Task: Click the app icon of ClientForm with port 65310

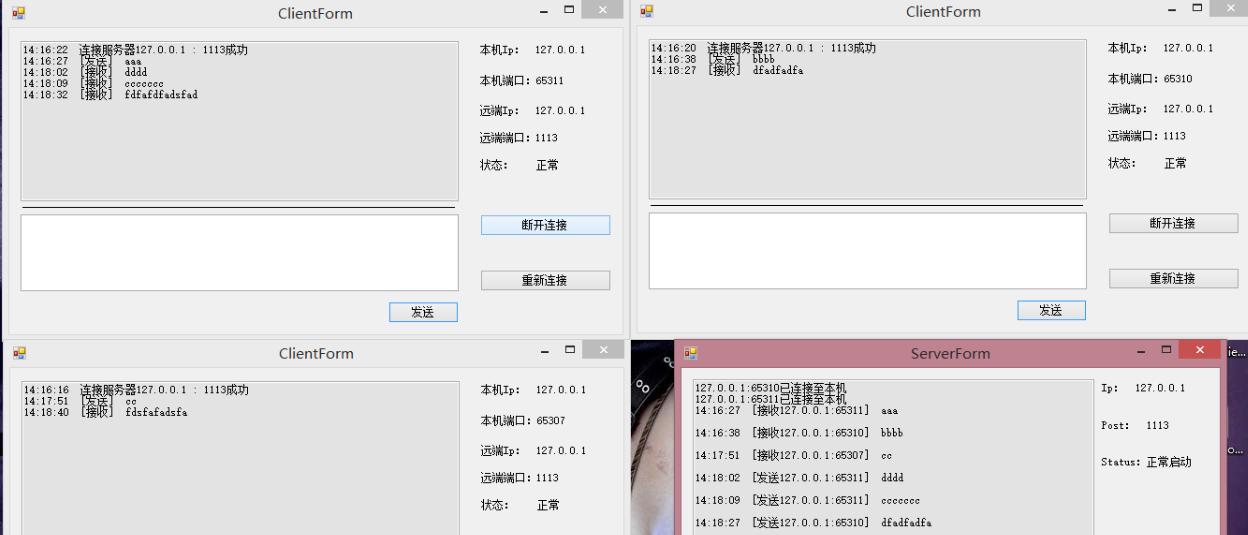Action: click(x=647, y=11)
